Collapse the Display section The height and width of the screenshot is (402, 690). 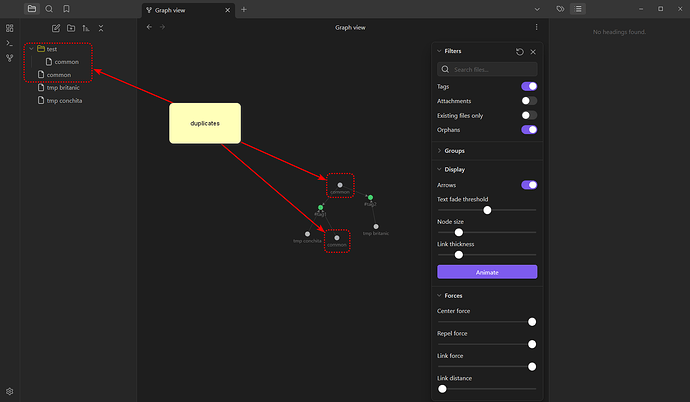point(439,169)
